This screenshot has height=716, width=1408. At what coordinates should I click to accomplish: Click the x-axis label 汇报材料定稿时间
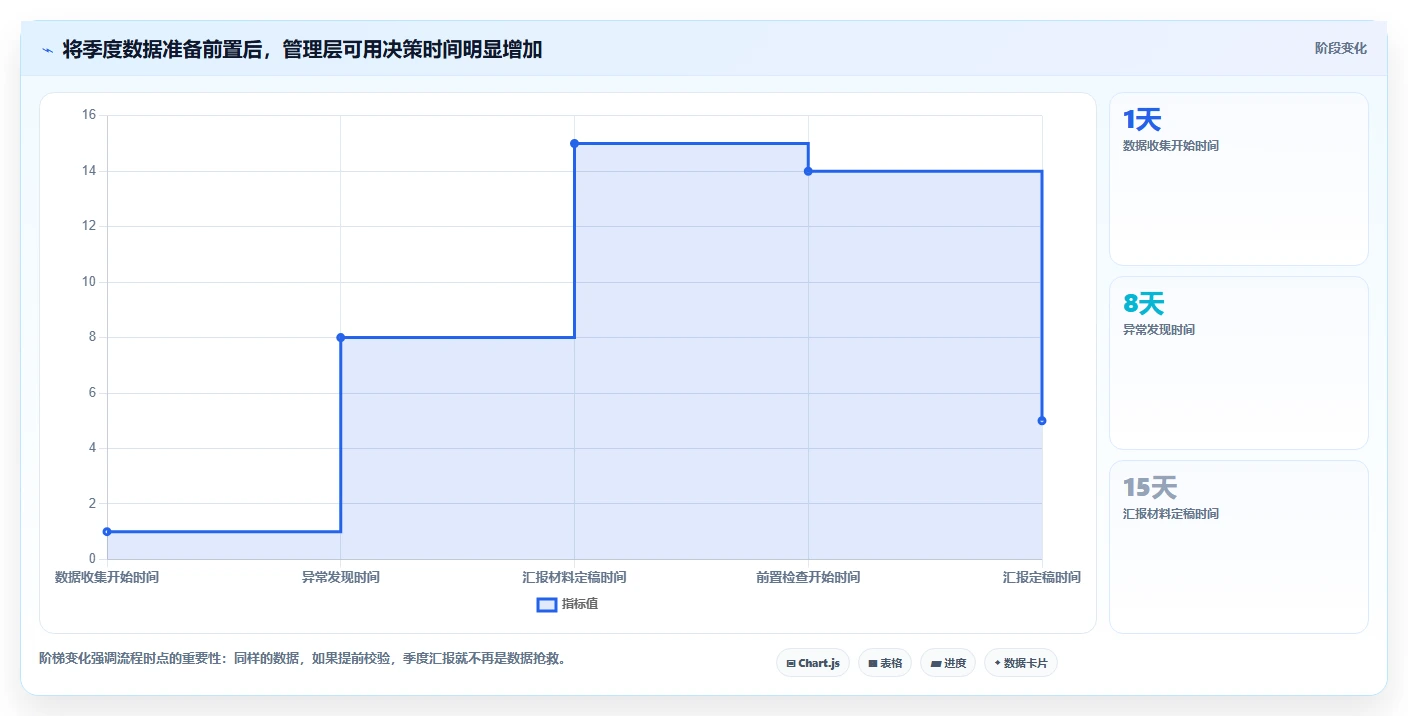(574, 577)
